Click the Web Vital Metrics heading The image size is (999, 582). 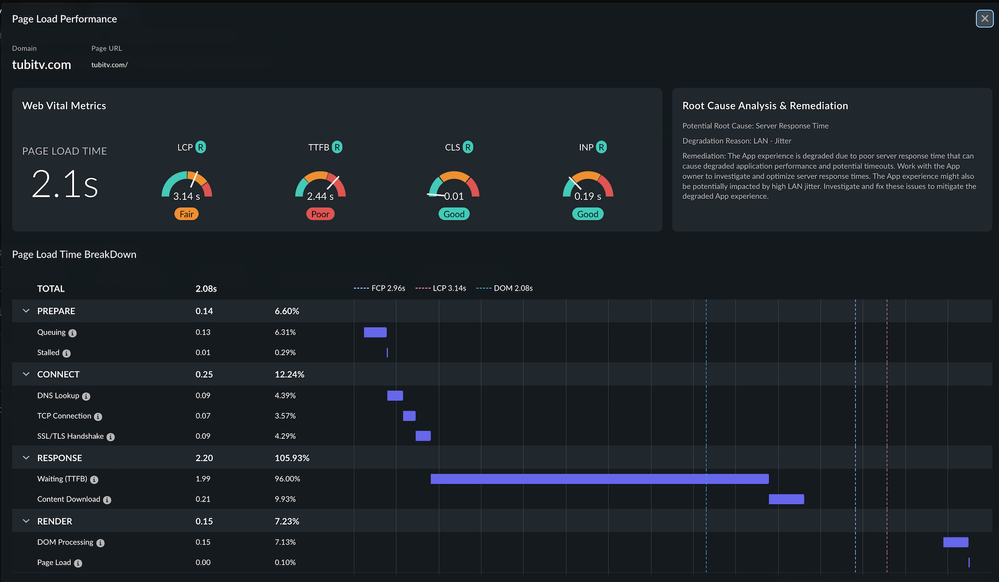(x=64, y=106)
